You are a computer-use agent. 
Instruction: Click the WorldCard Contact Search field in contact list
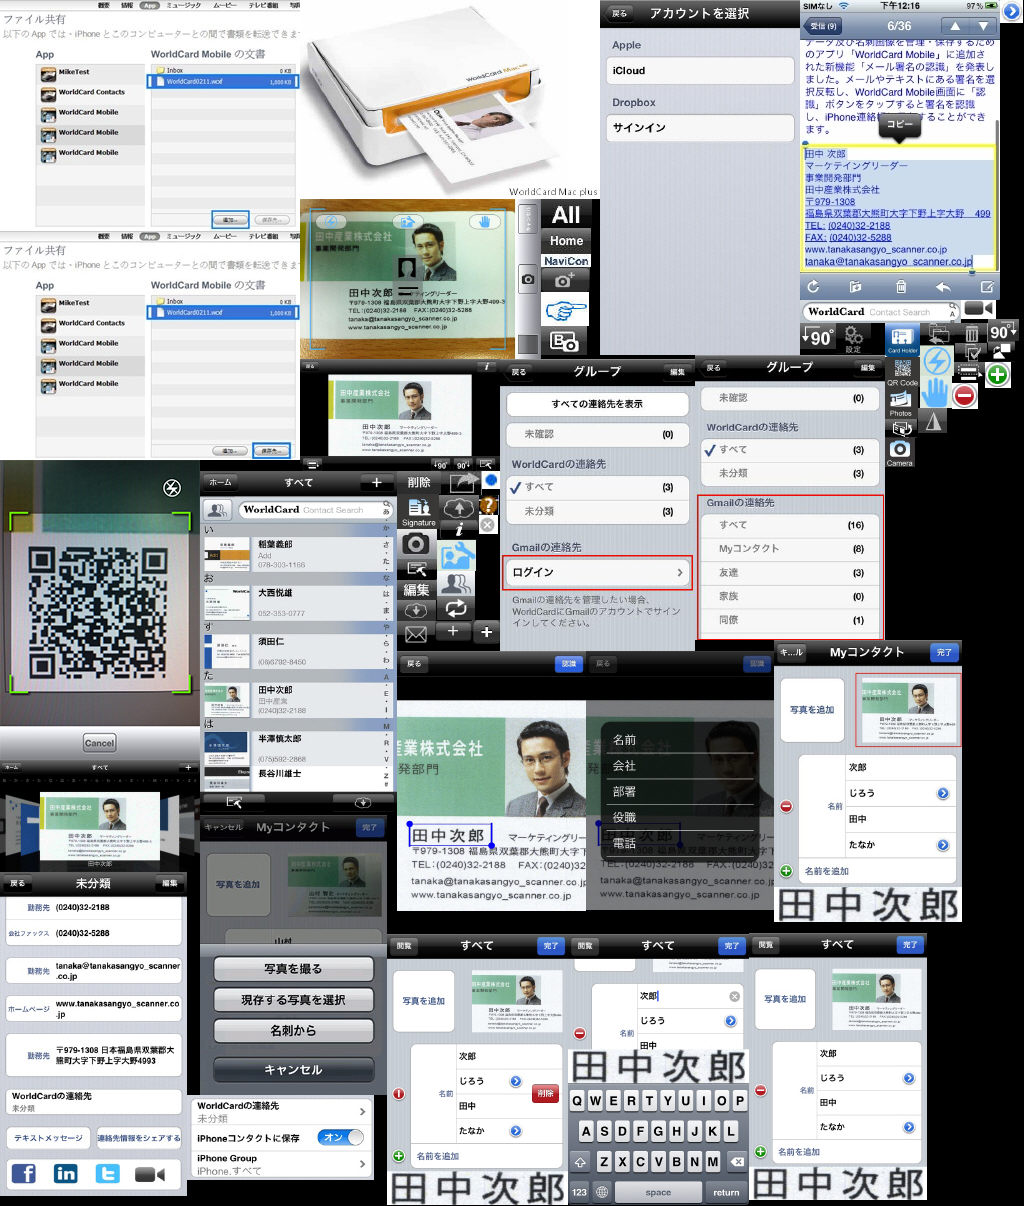[x=311, y=510]
